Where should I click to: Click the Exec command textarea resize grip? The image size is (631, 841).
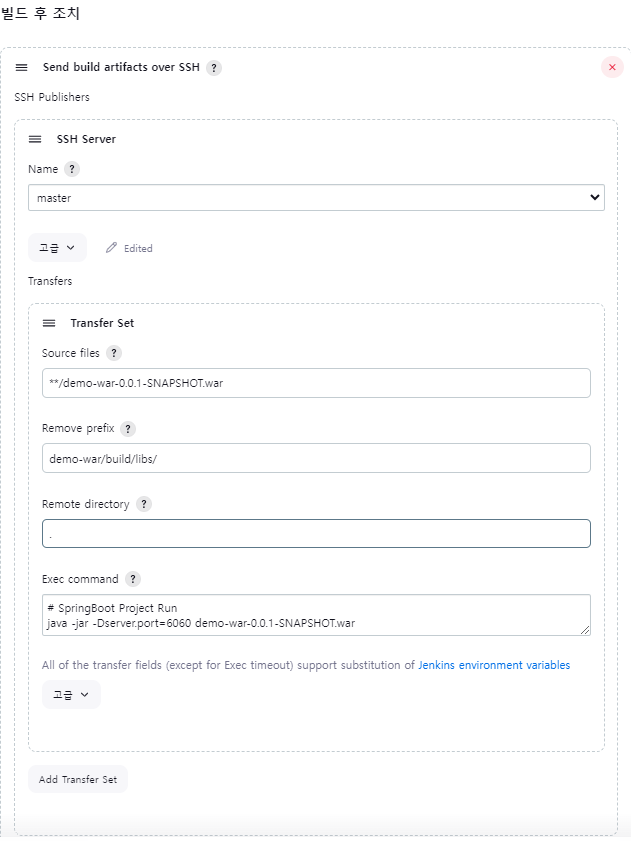[585, 630]
